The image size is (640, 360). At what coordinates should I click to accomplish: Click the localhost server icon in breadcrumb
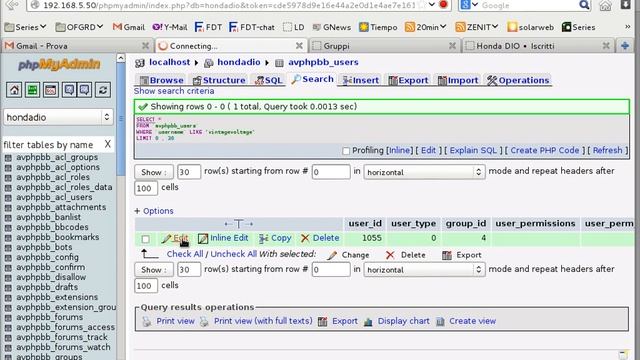[140, 63]
